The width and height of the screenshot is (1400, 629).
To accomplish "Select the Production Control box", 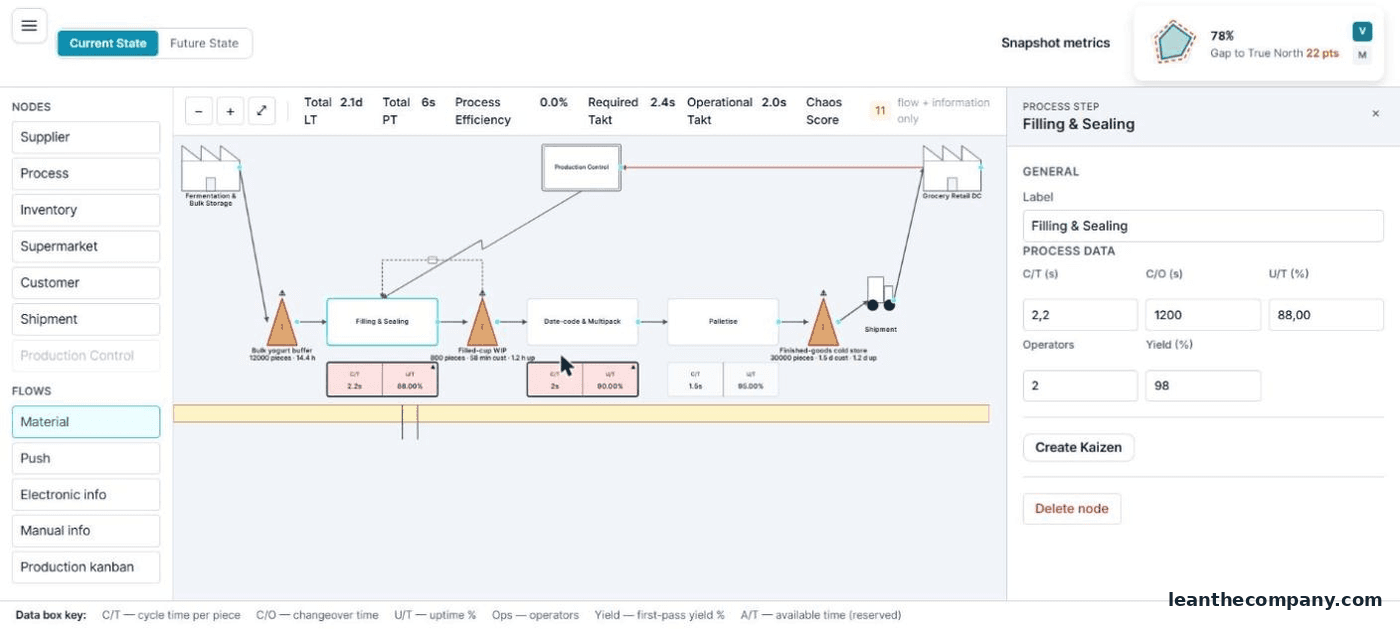I will (x=581, y=167).
